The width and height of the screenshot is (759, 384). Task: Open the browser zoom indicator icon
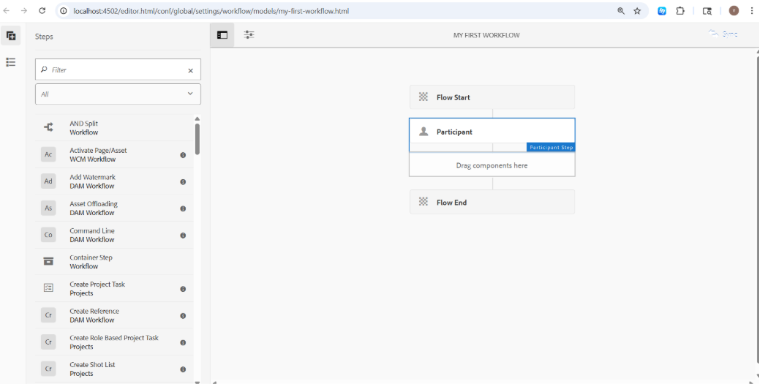coord(621,11)
